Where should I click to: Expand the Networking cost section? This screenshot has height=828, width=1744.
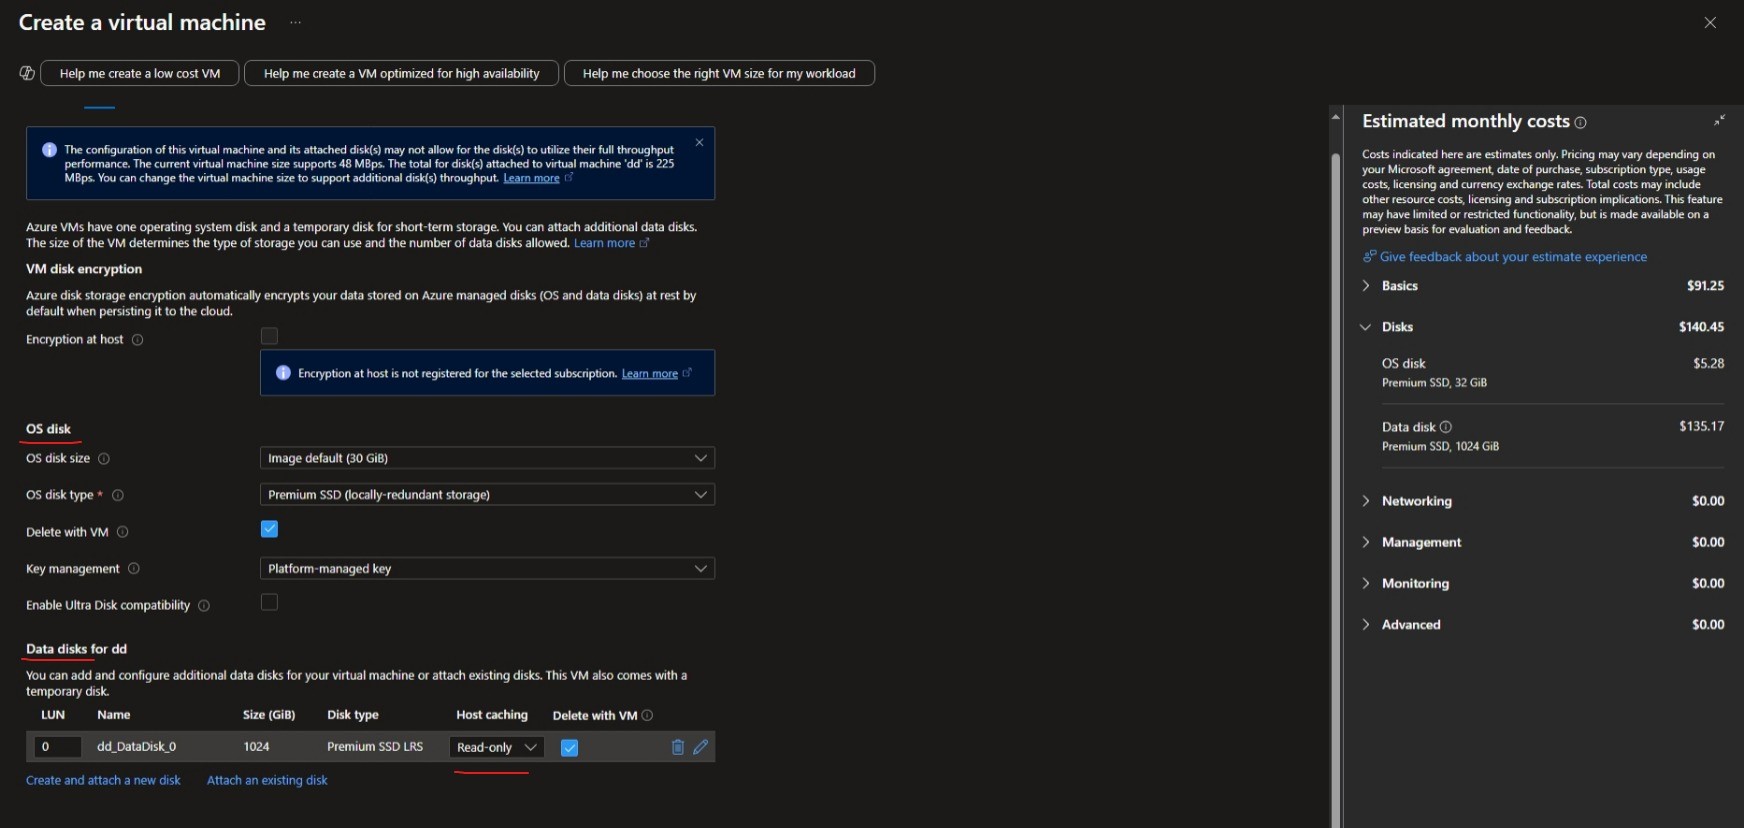point(1366,501)
